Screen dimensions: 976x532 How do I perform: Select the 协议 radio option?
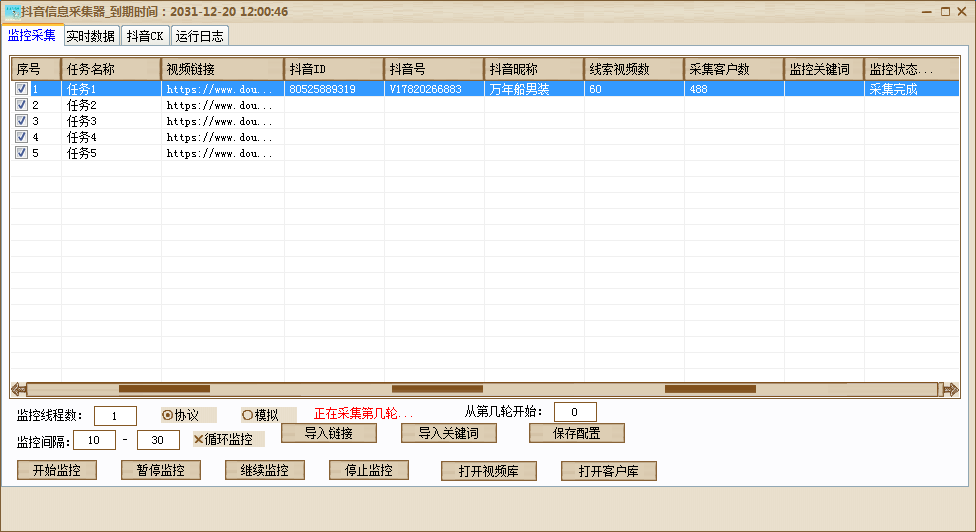(167, 414)
